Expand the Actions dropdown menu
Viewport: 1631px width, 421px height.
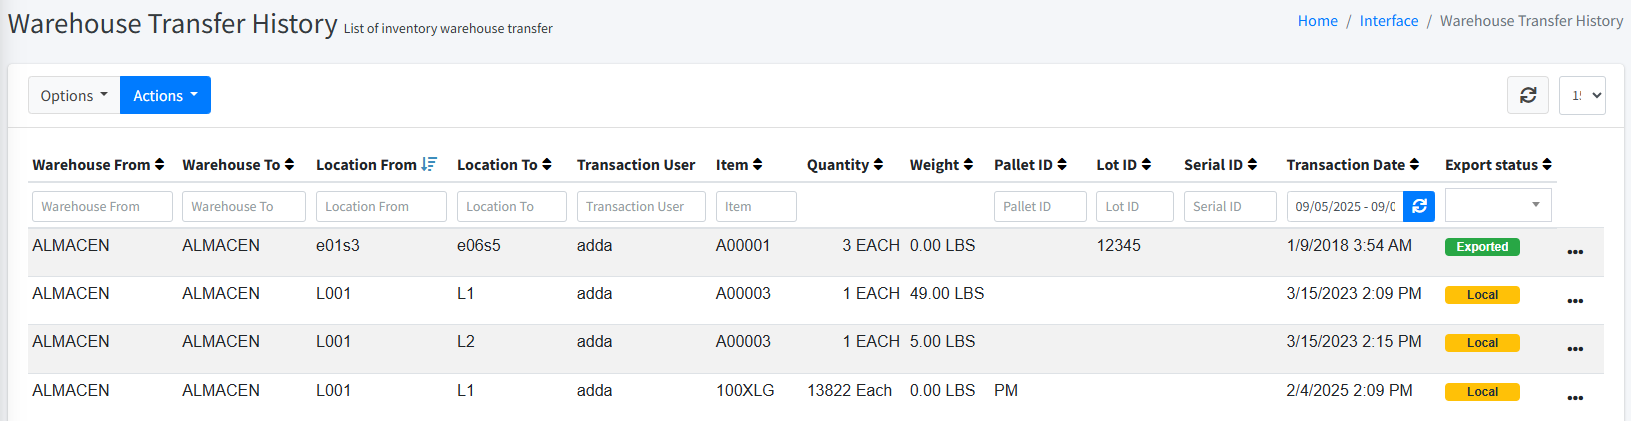[165, 95]
